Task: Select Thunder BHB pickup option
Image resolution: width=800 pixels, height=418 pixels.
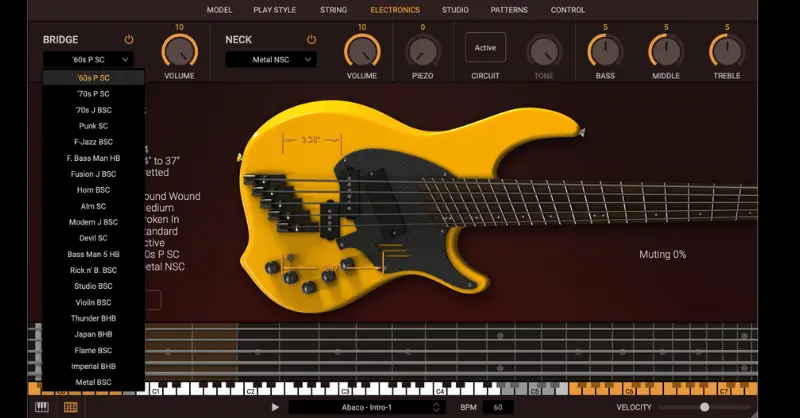Action: (x=93, y=318)
